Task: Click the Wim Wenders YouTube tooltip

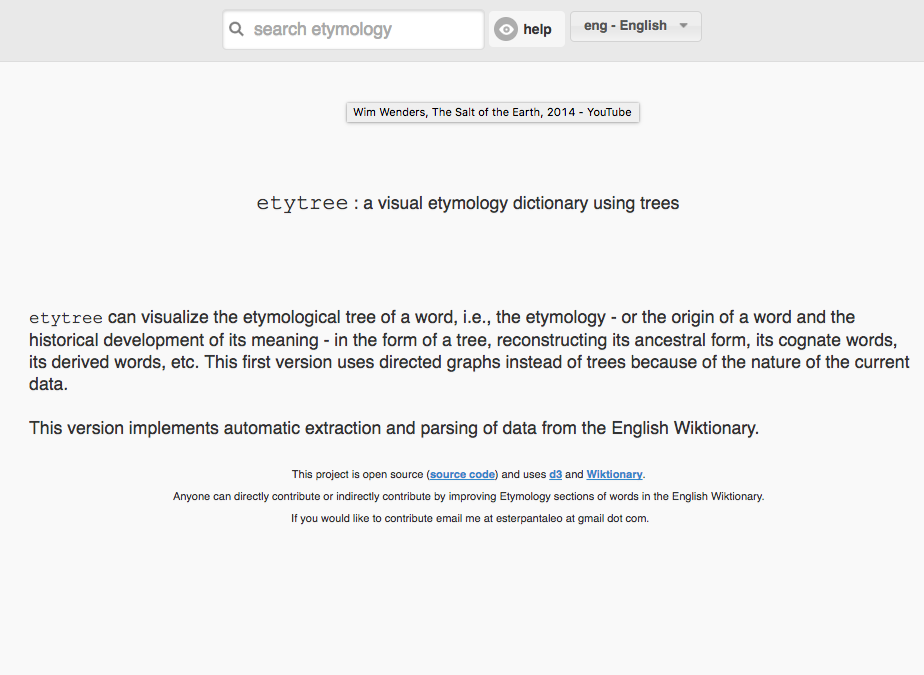Action: (x=492, y=112)
